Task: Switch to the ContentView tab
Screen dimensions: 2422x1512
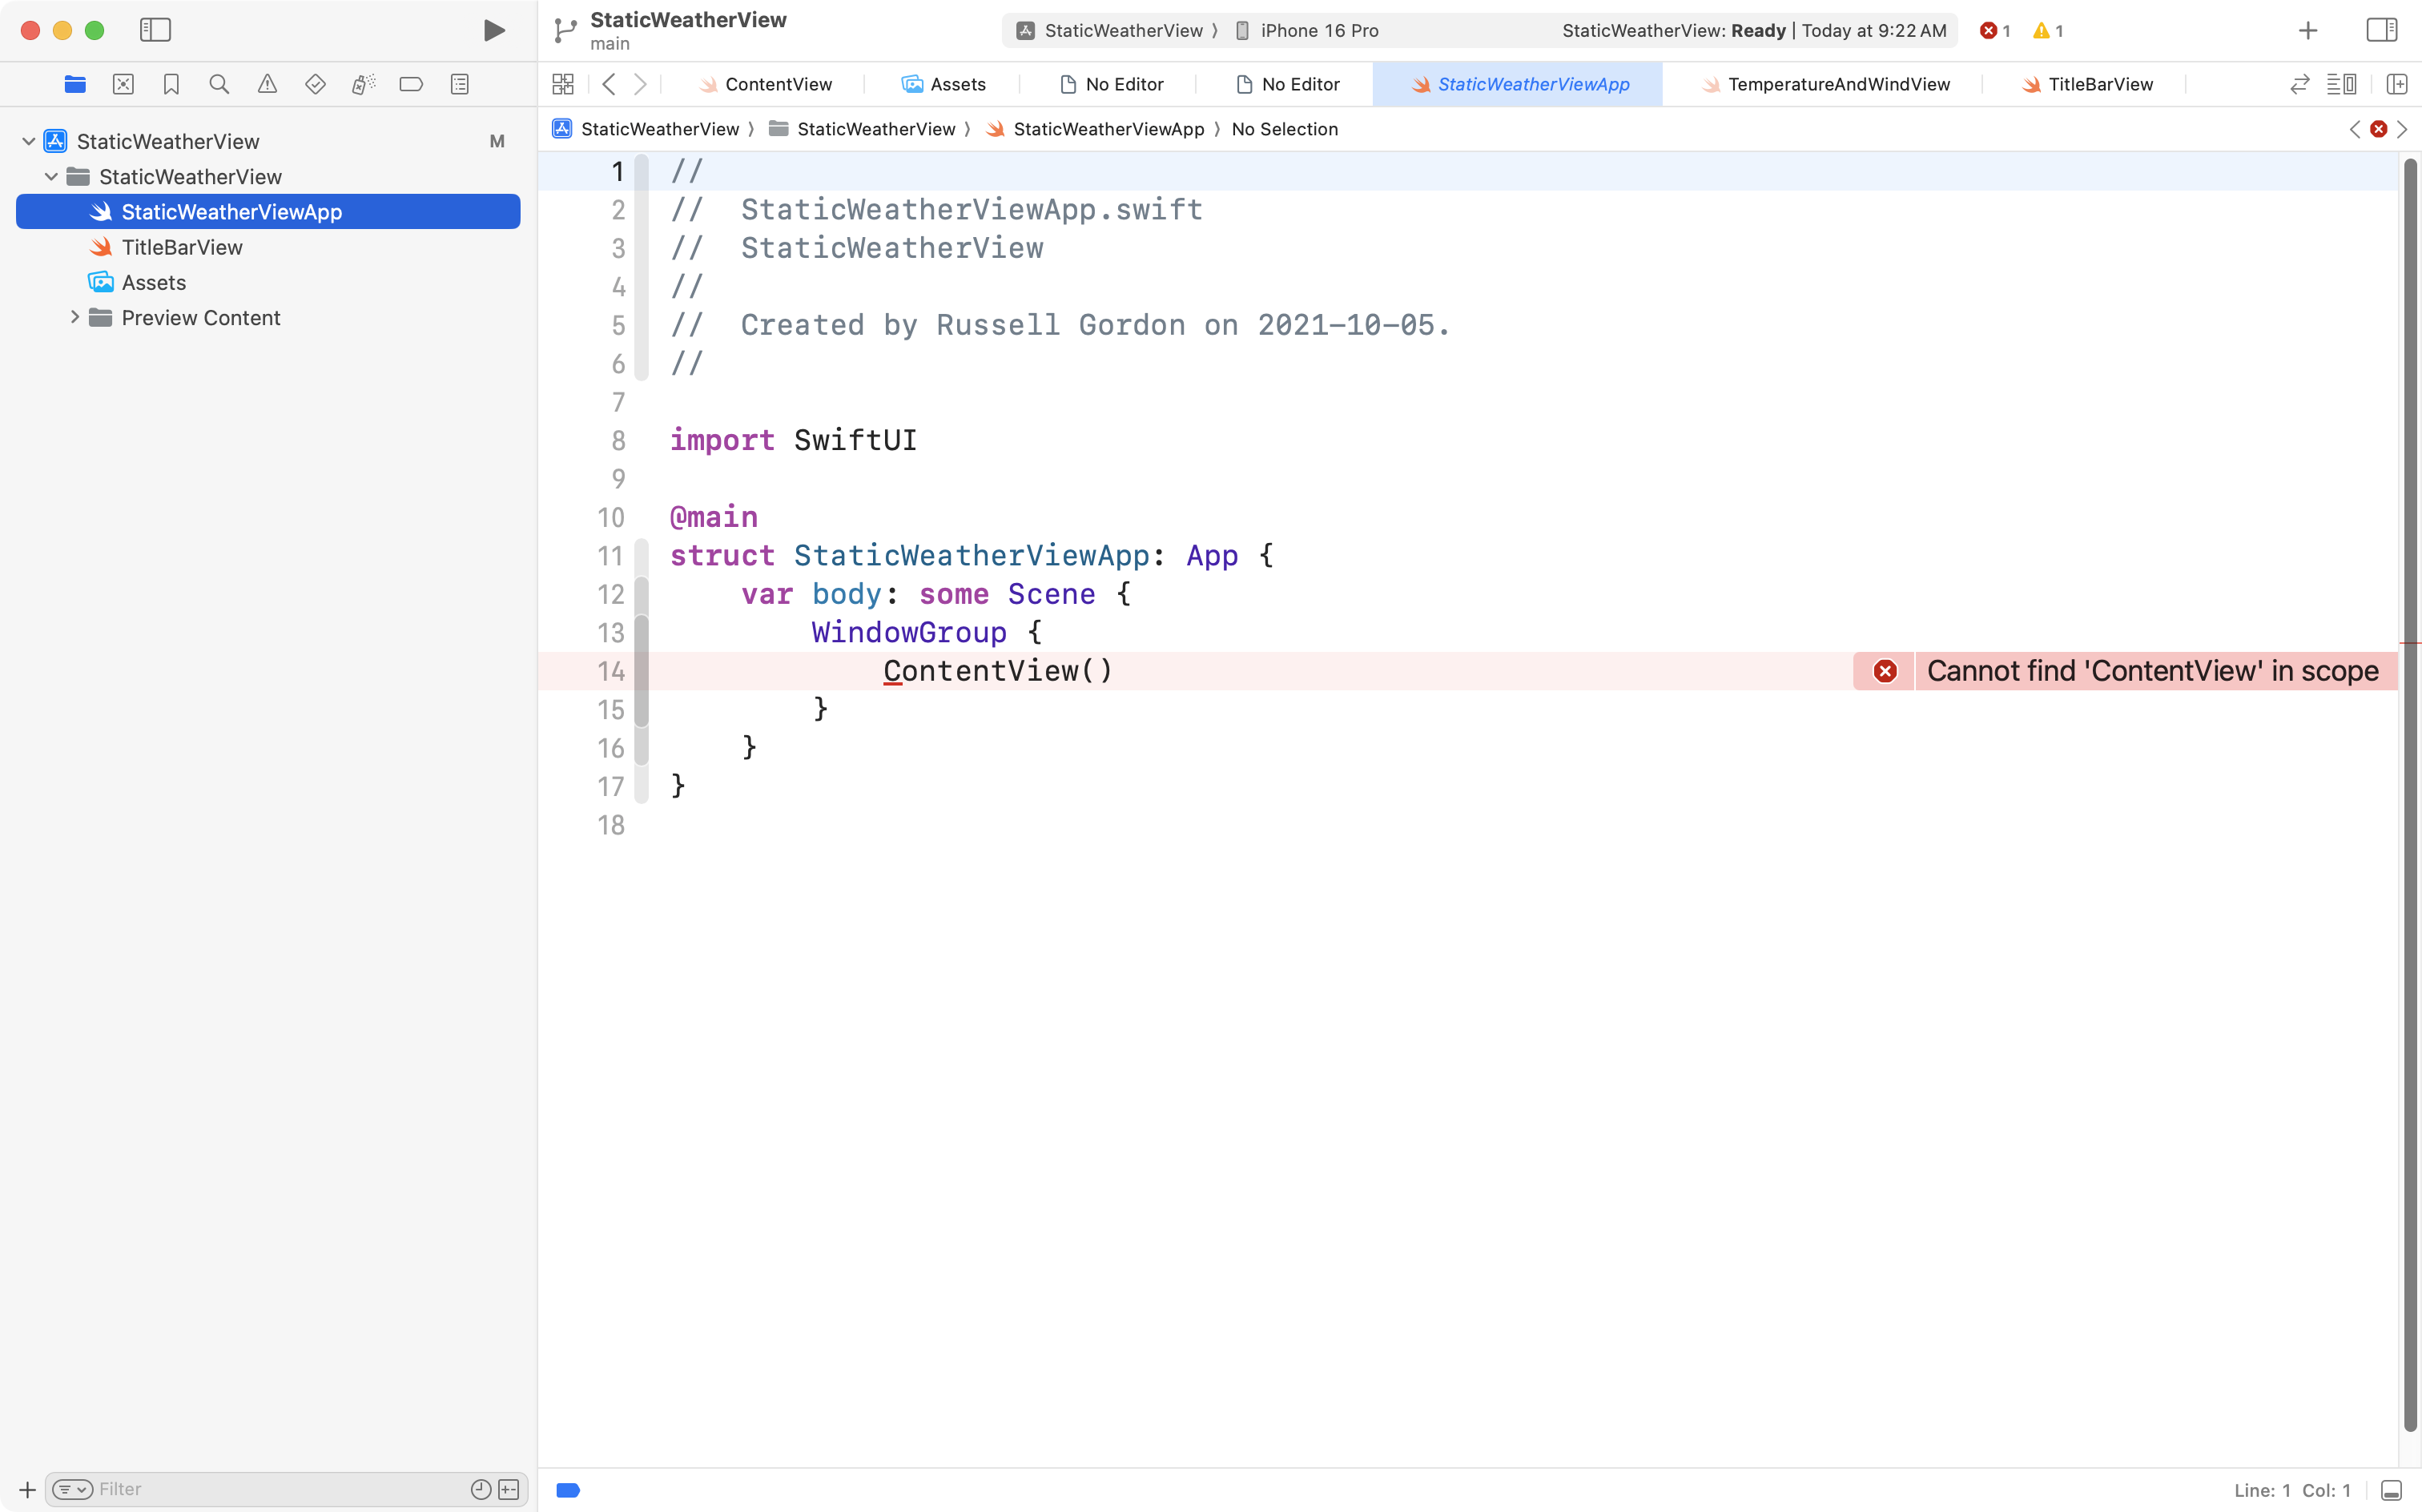Action: 778,84
